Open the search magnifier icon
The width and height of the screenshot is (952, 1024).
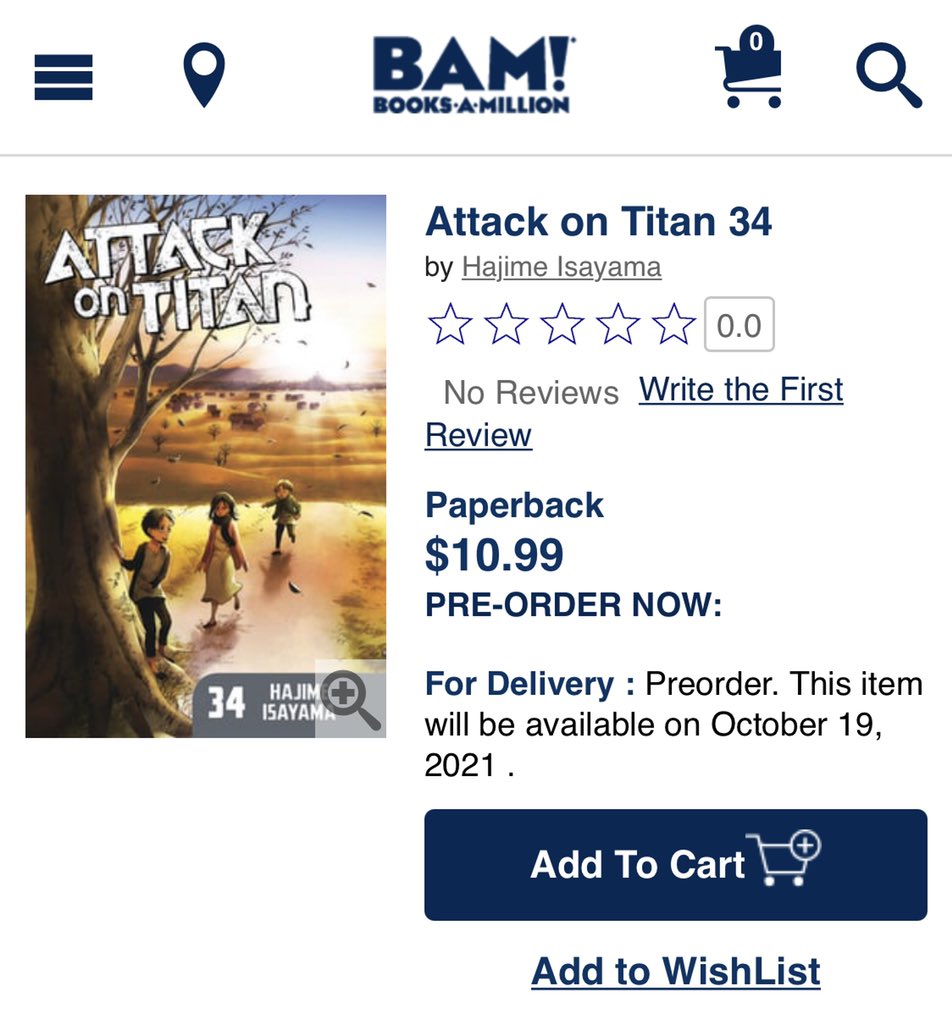click(x=889, y=75)
